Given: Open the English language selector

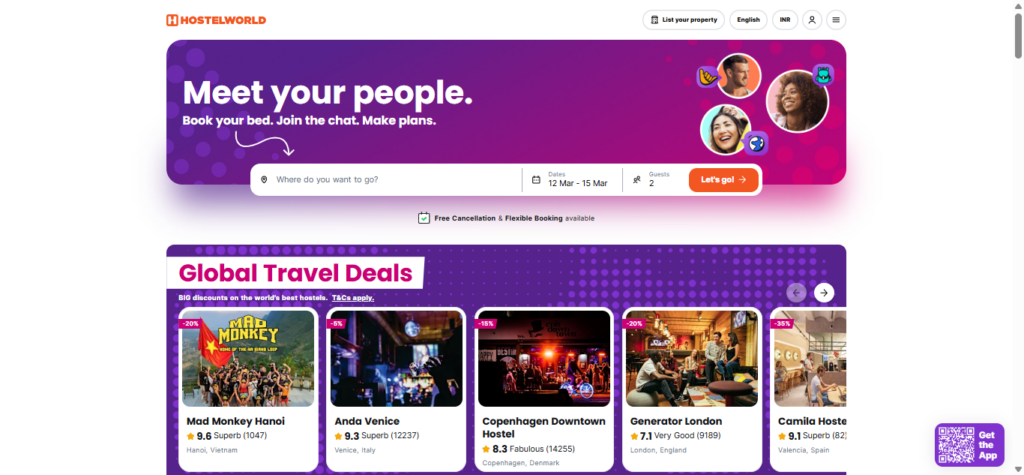Looking at the screenshot, I should coord(748,19).
